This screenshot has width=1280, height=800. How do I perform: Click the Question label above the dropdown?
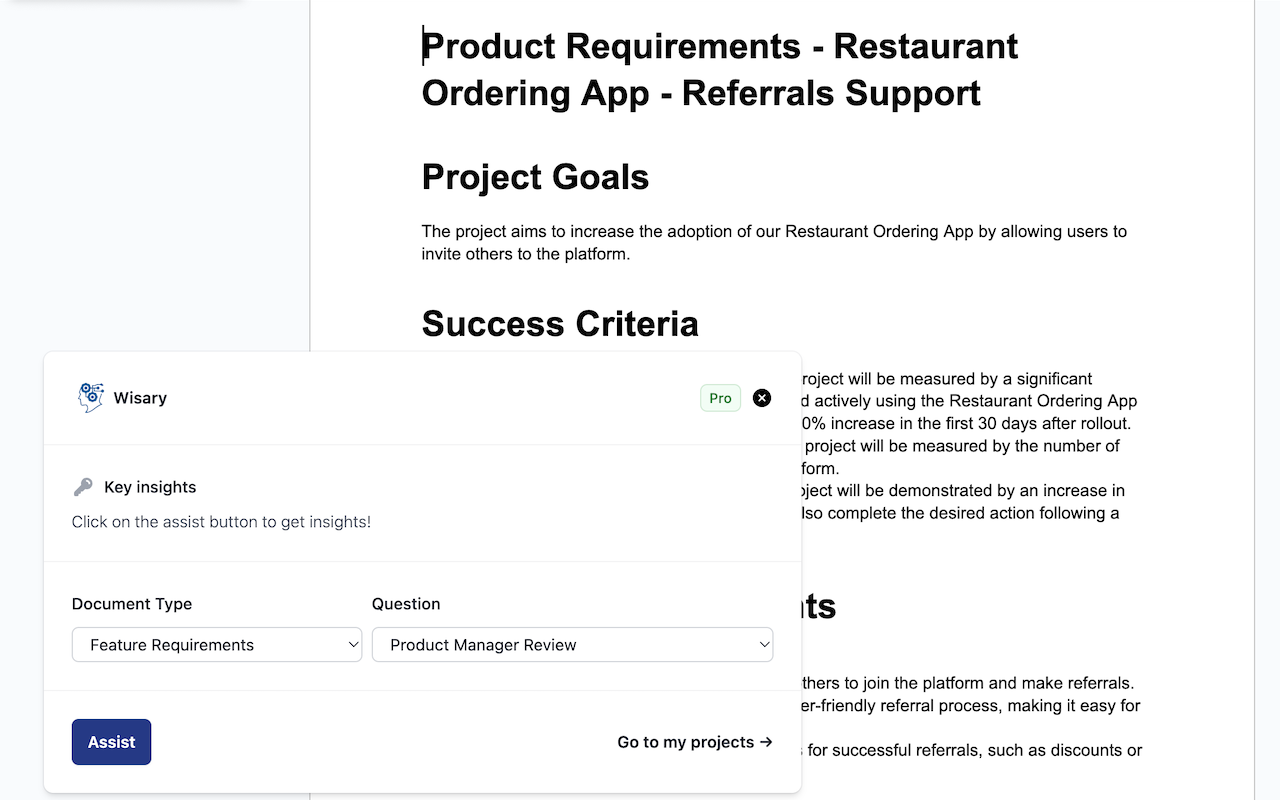pyautogui.click(x=406, y=604)
